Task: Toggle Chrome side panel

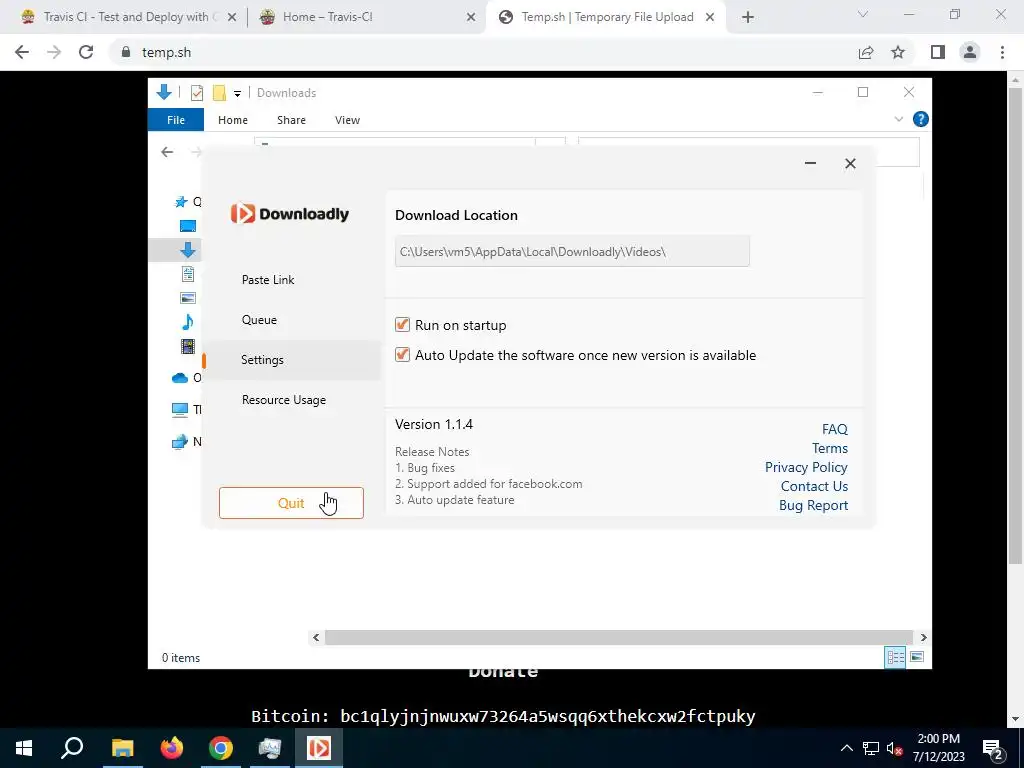Action: click(938, 52)
